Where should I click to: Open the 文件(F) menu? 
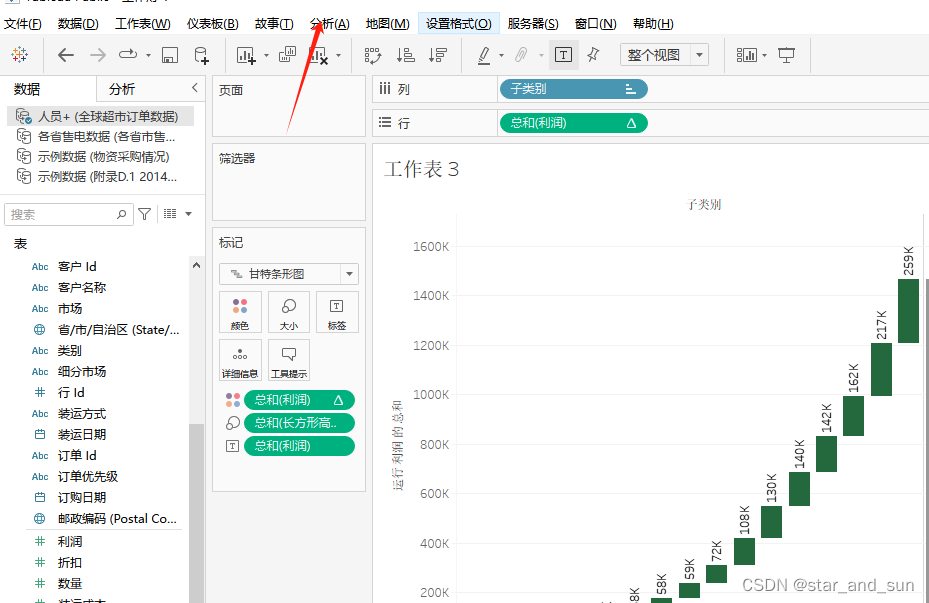pos(23,24)
